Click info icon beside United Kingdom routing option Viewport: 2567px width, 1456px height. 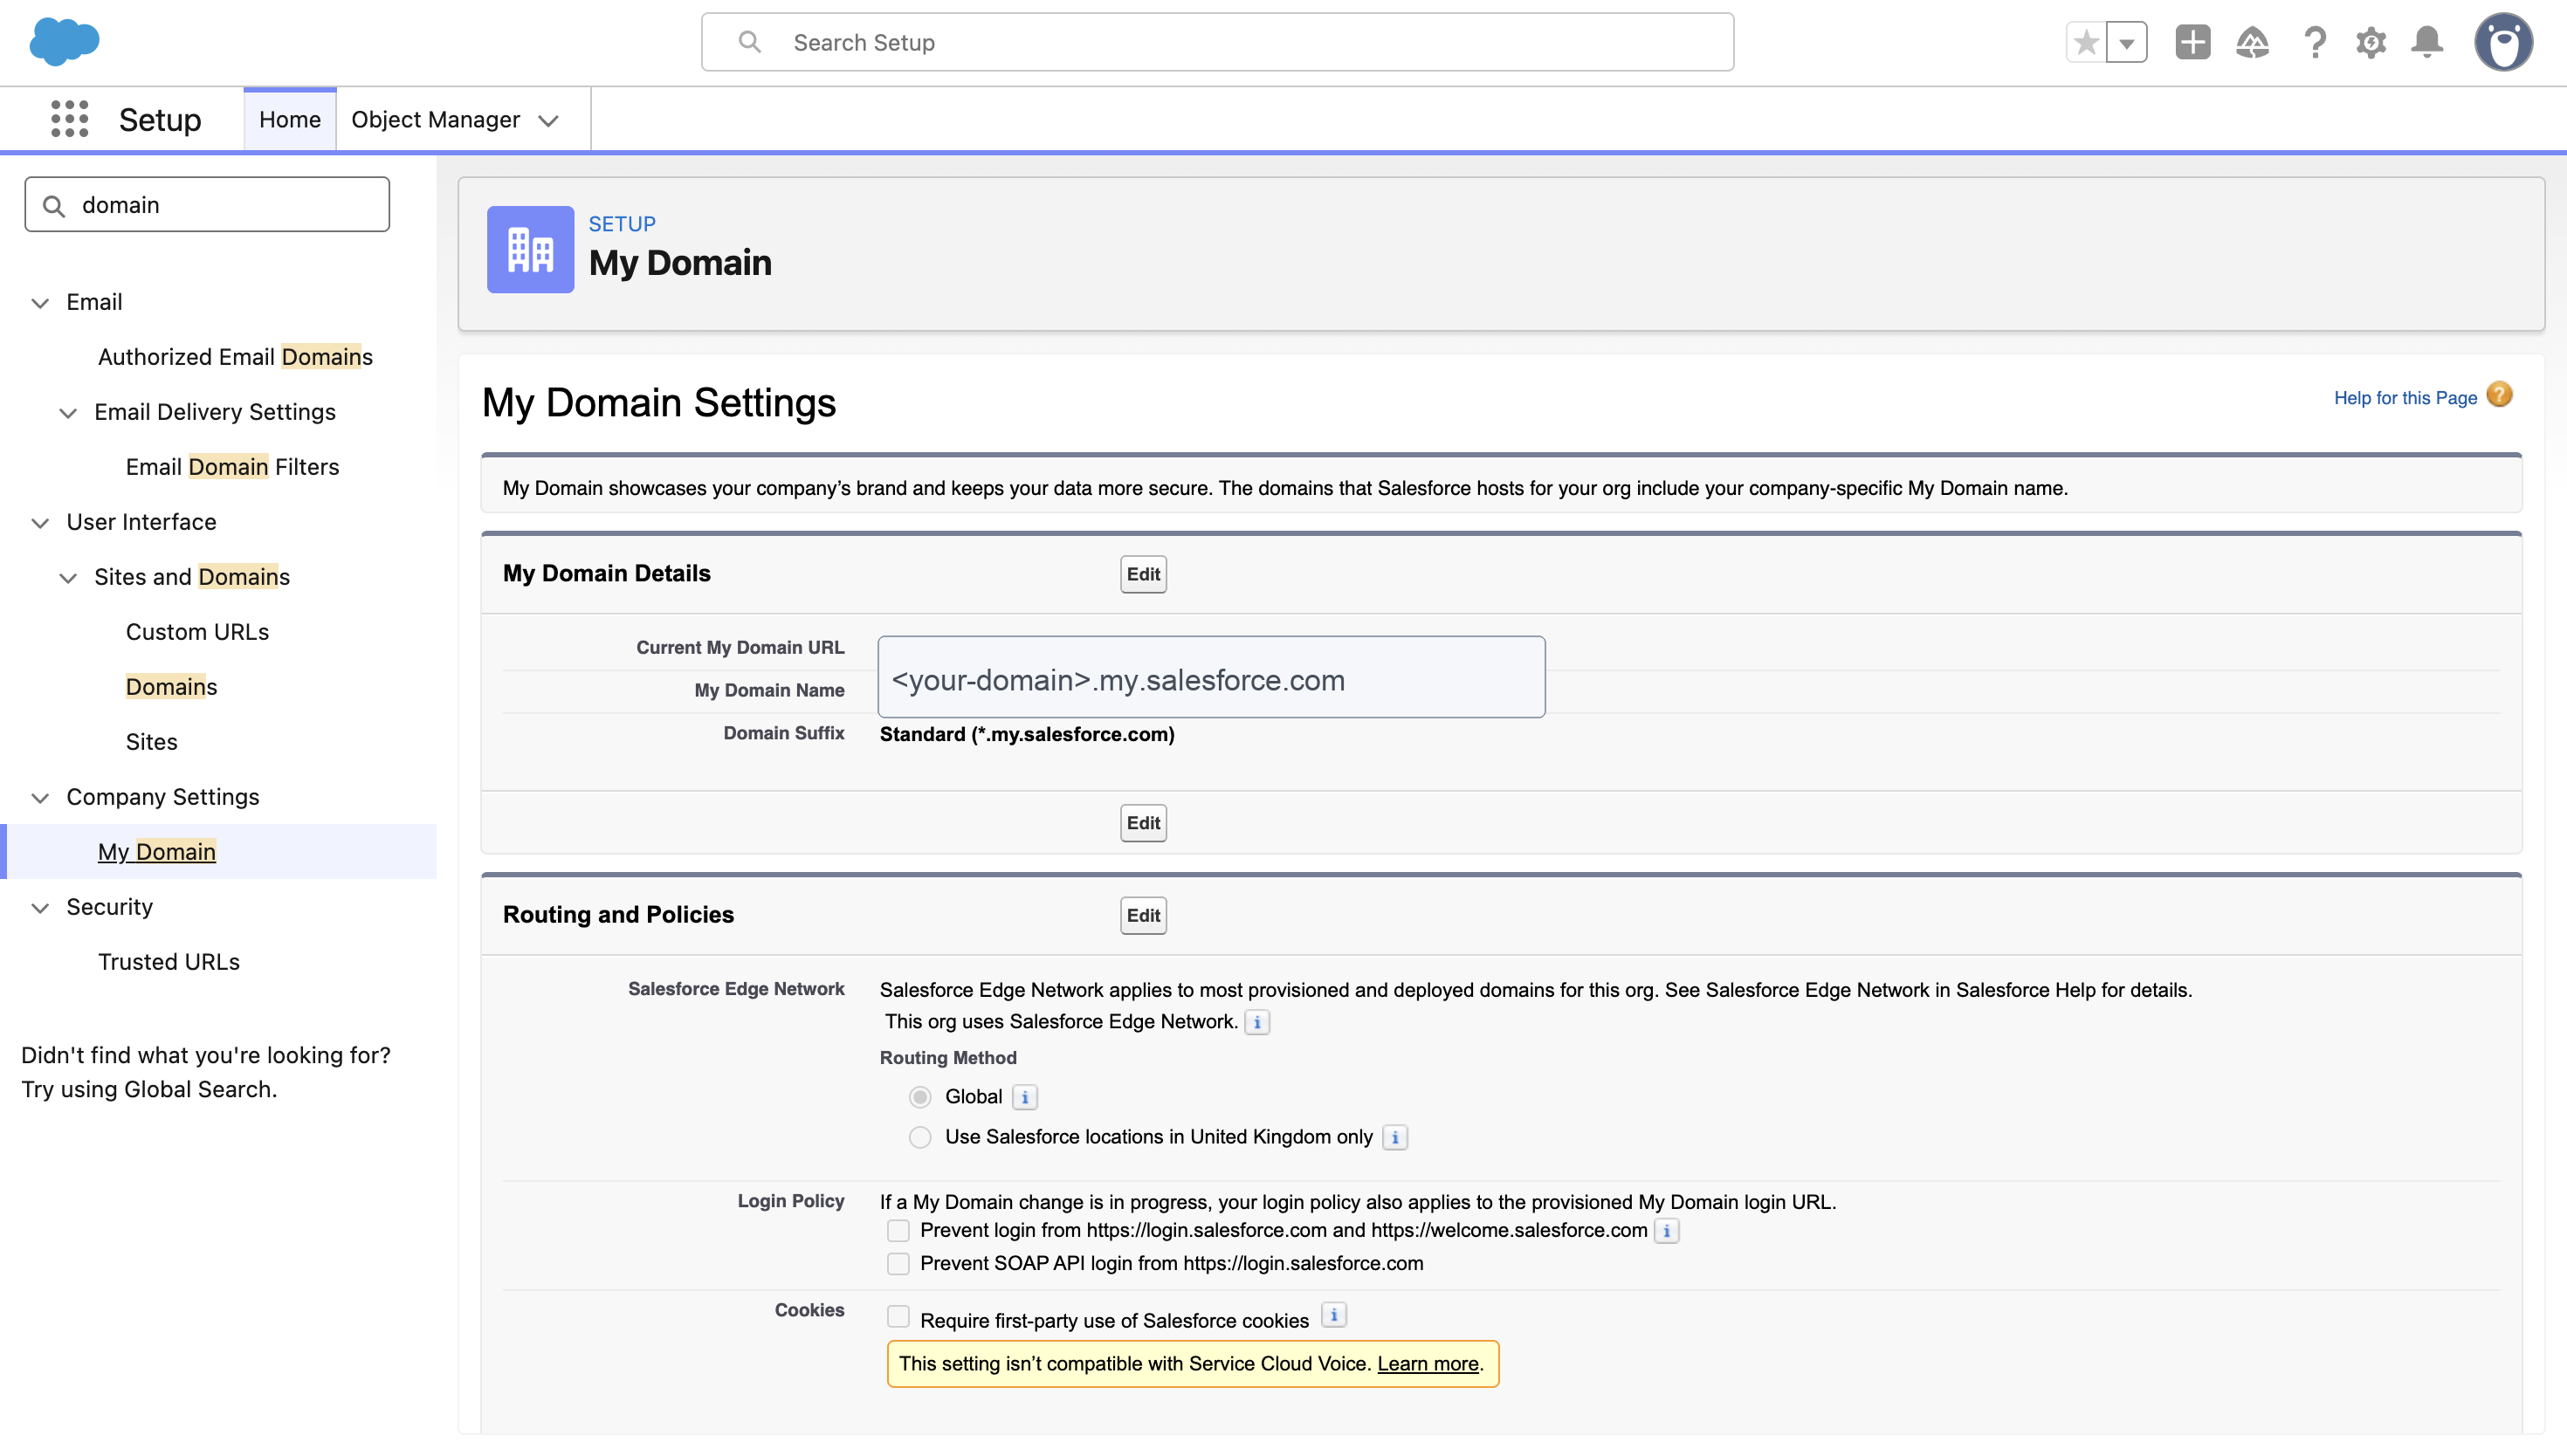point(1395,1137)
